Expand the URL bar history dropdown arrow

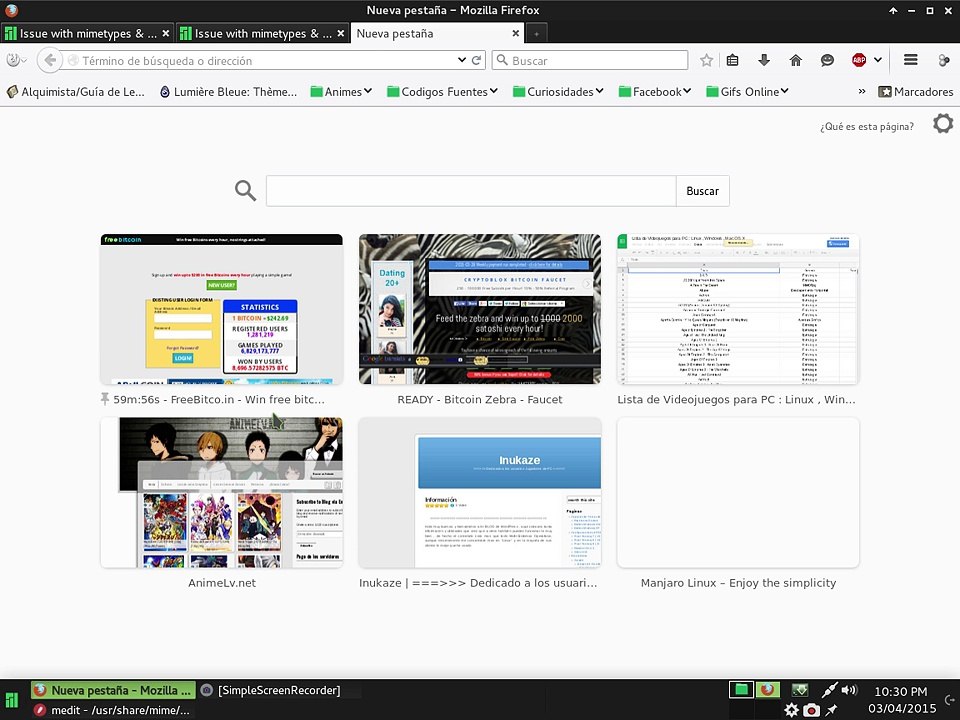tap(462, 60)
